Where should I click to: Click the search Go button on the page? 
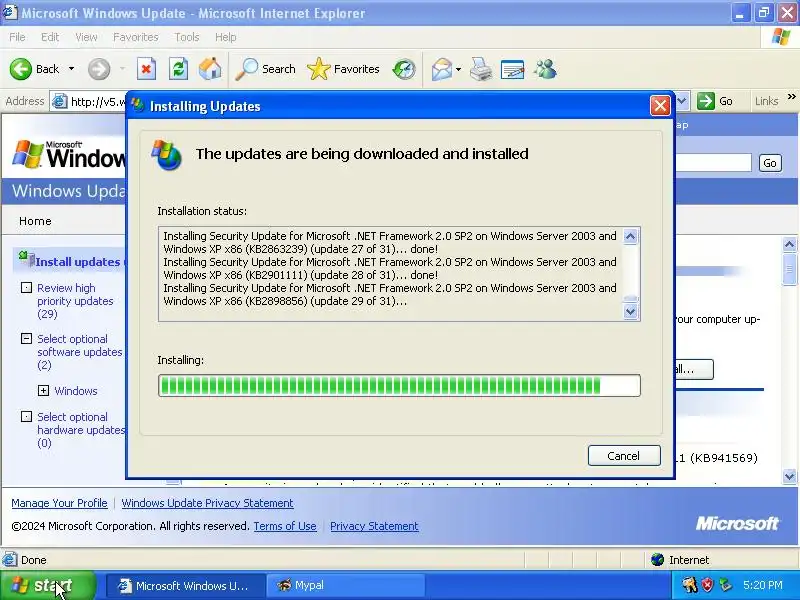[x=770, y=163]
